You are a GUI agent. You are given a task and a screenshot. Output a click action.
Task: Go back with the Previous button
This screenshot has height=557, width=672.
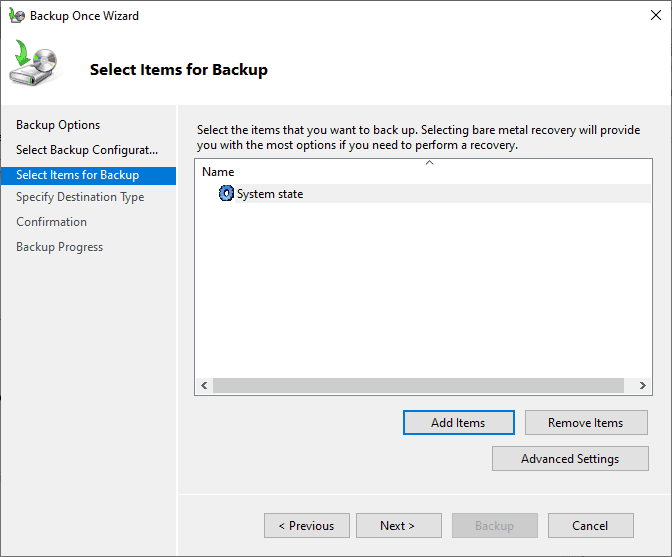pos(306,526)
